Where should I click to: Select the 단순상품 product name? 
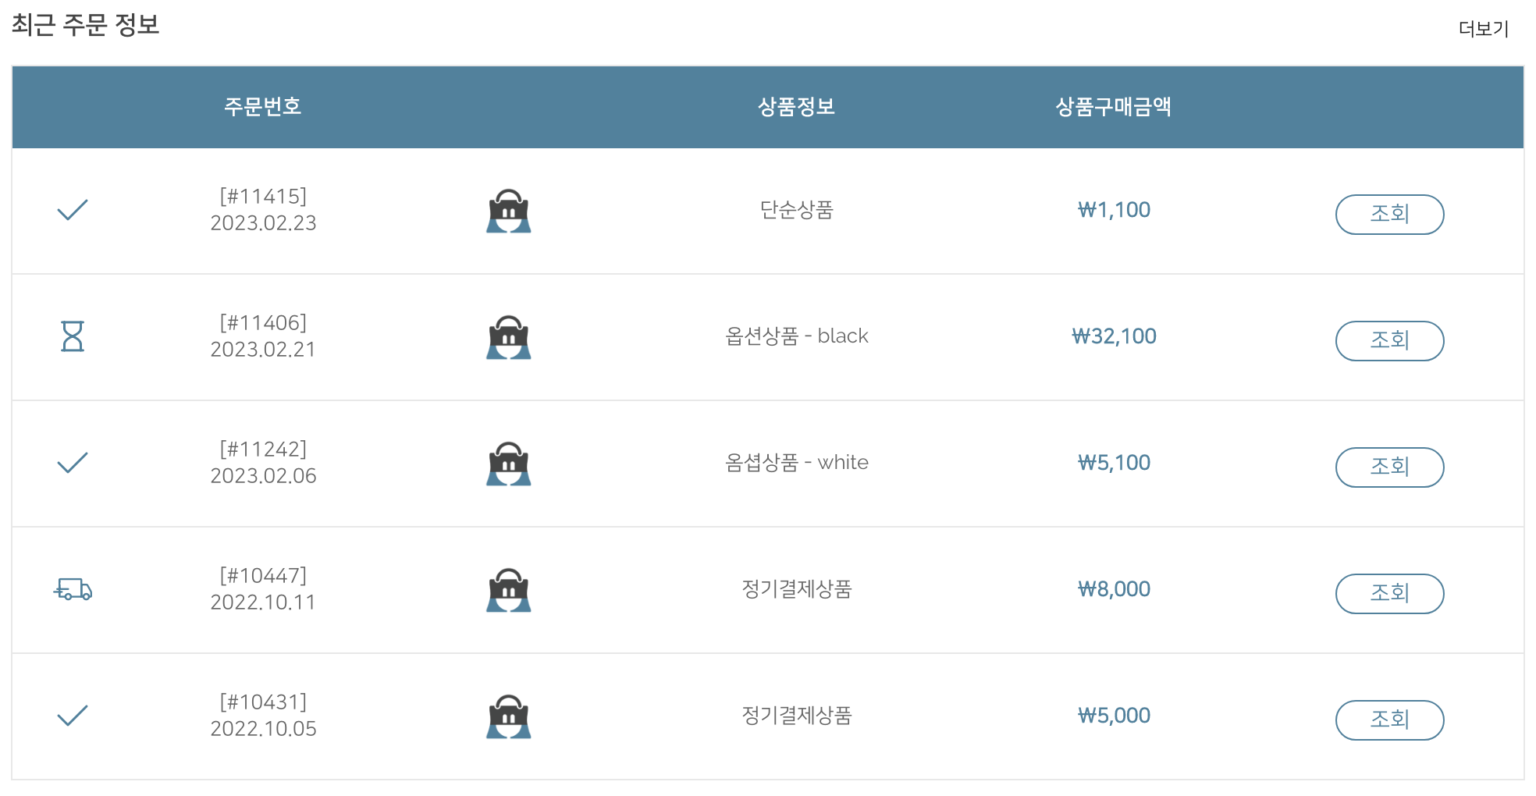tap(796, 210)
